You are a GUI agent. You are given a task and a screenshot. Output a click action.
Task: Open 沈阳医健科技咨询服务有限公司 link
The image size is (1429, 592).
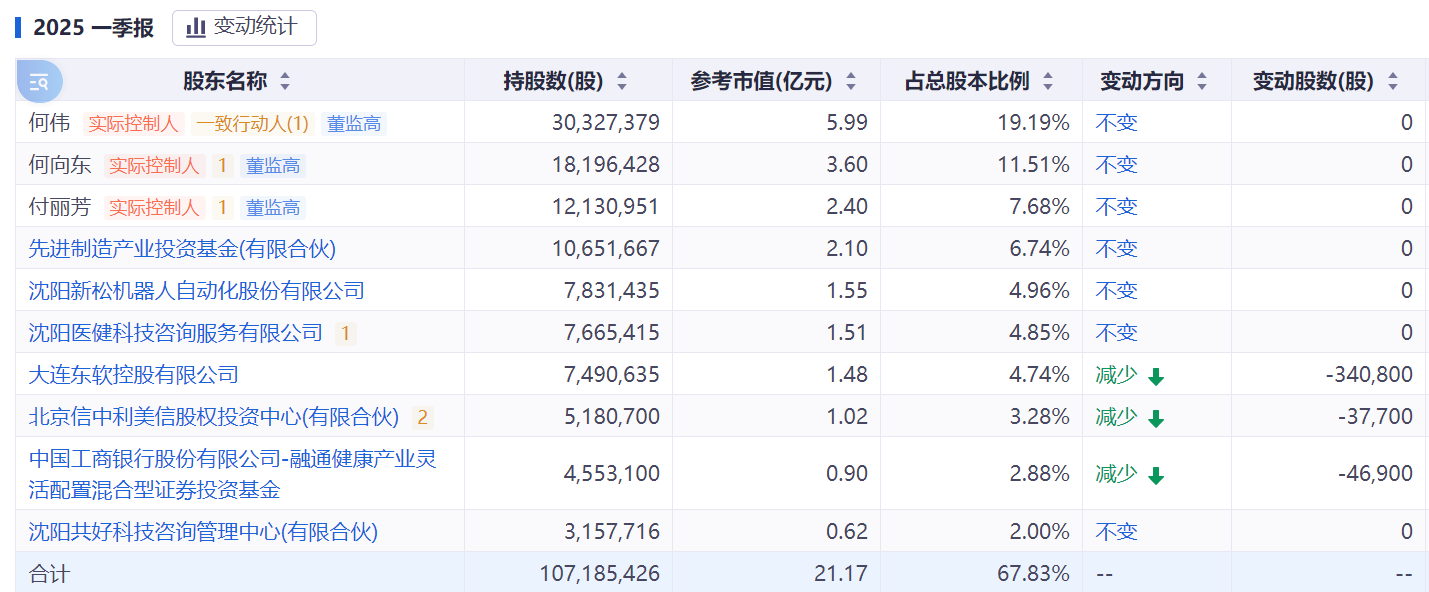pyautogui.click(x=176, y=333)
